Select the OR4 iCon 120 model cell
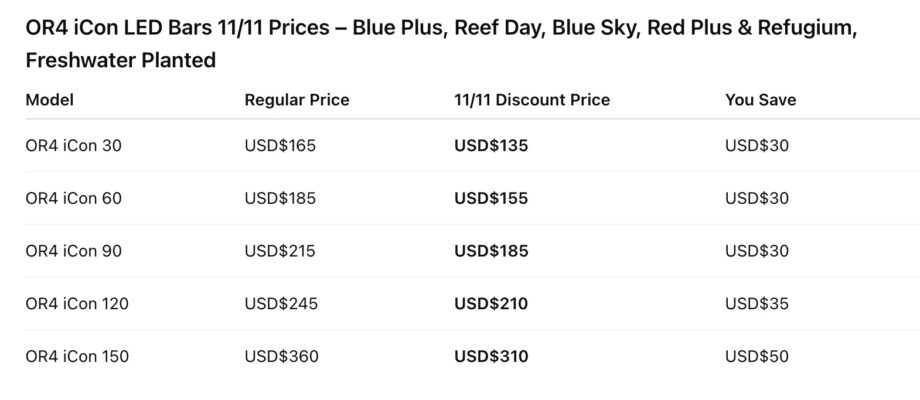 (x=77, y=303)
